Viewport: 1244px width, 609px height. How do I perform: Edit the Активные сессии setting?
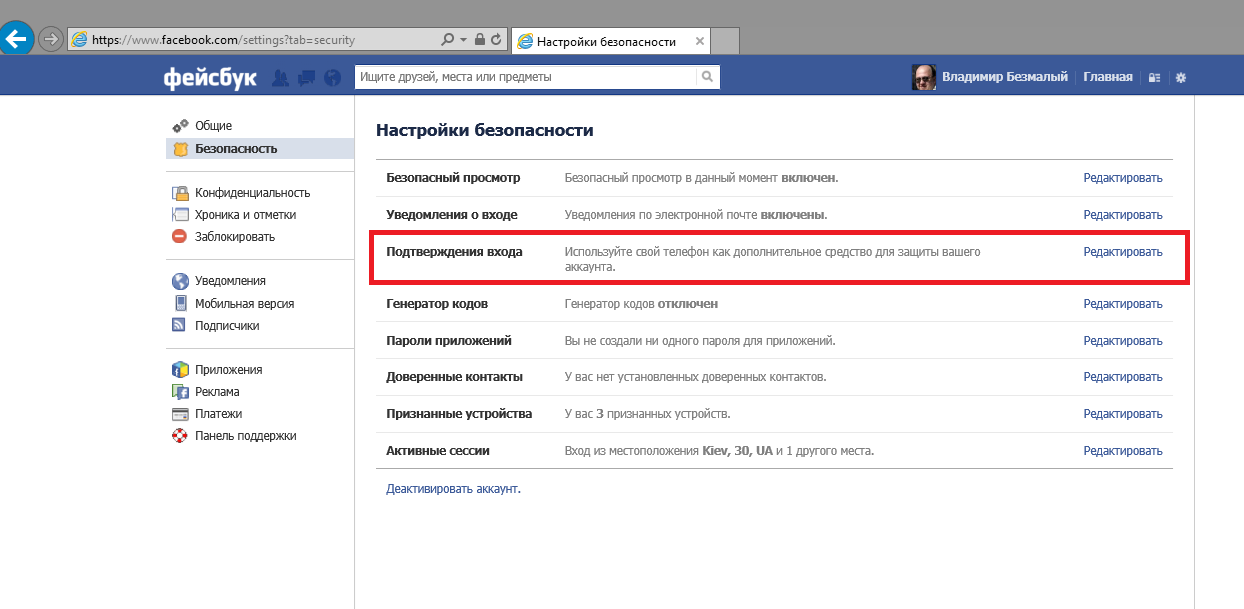coord(1123,451)
